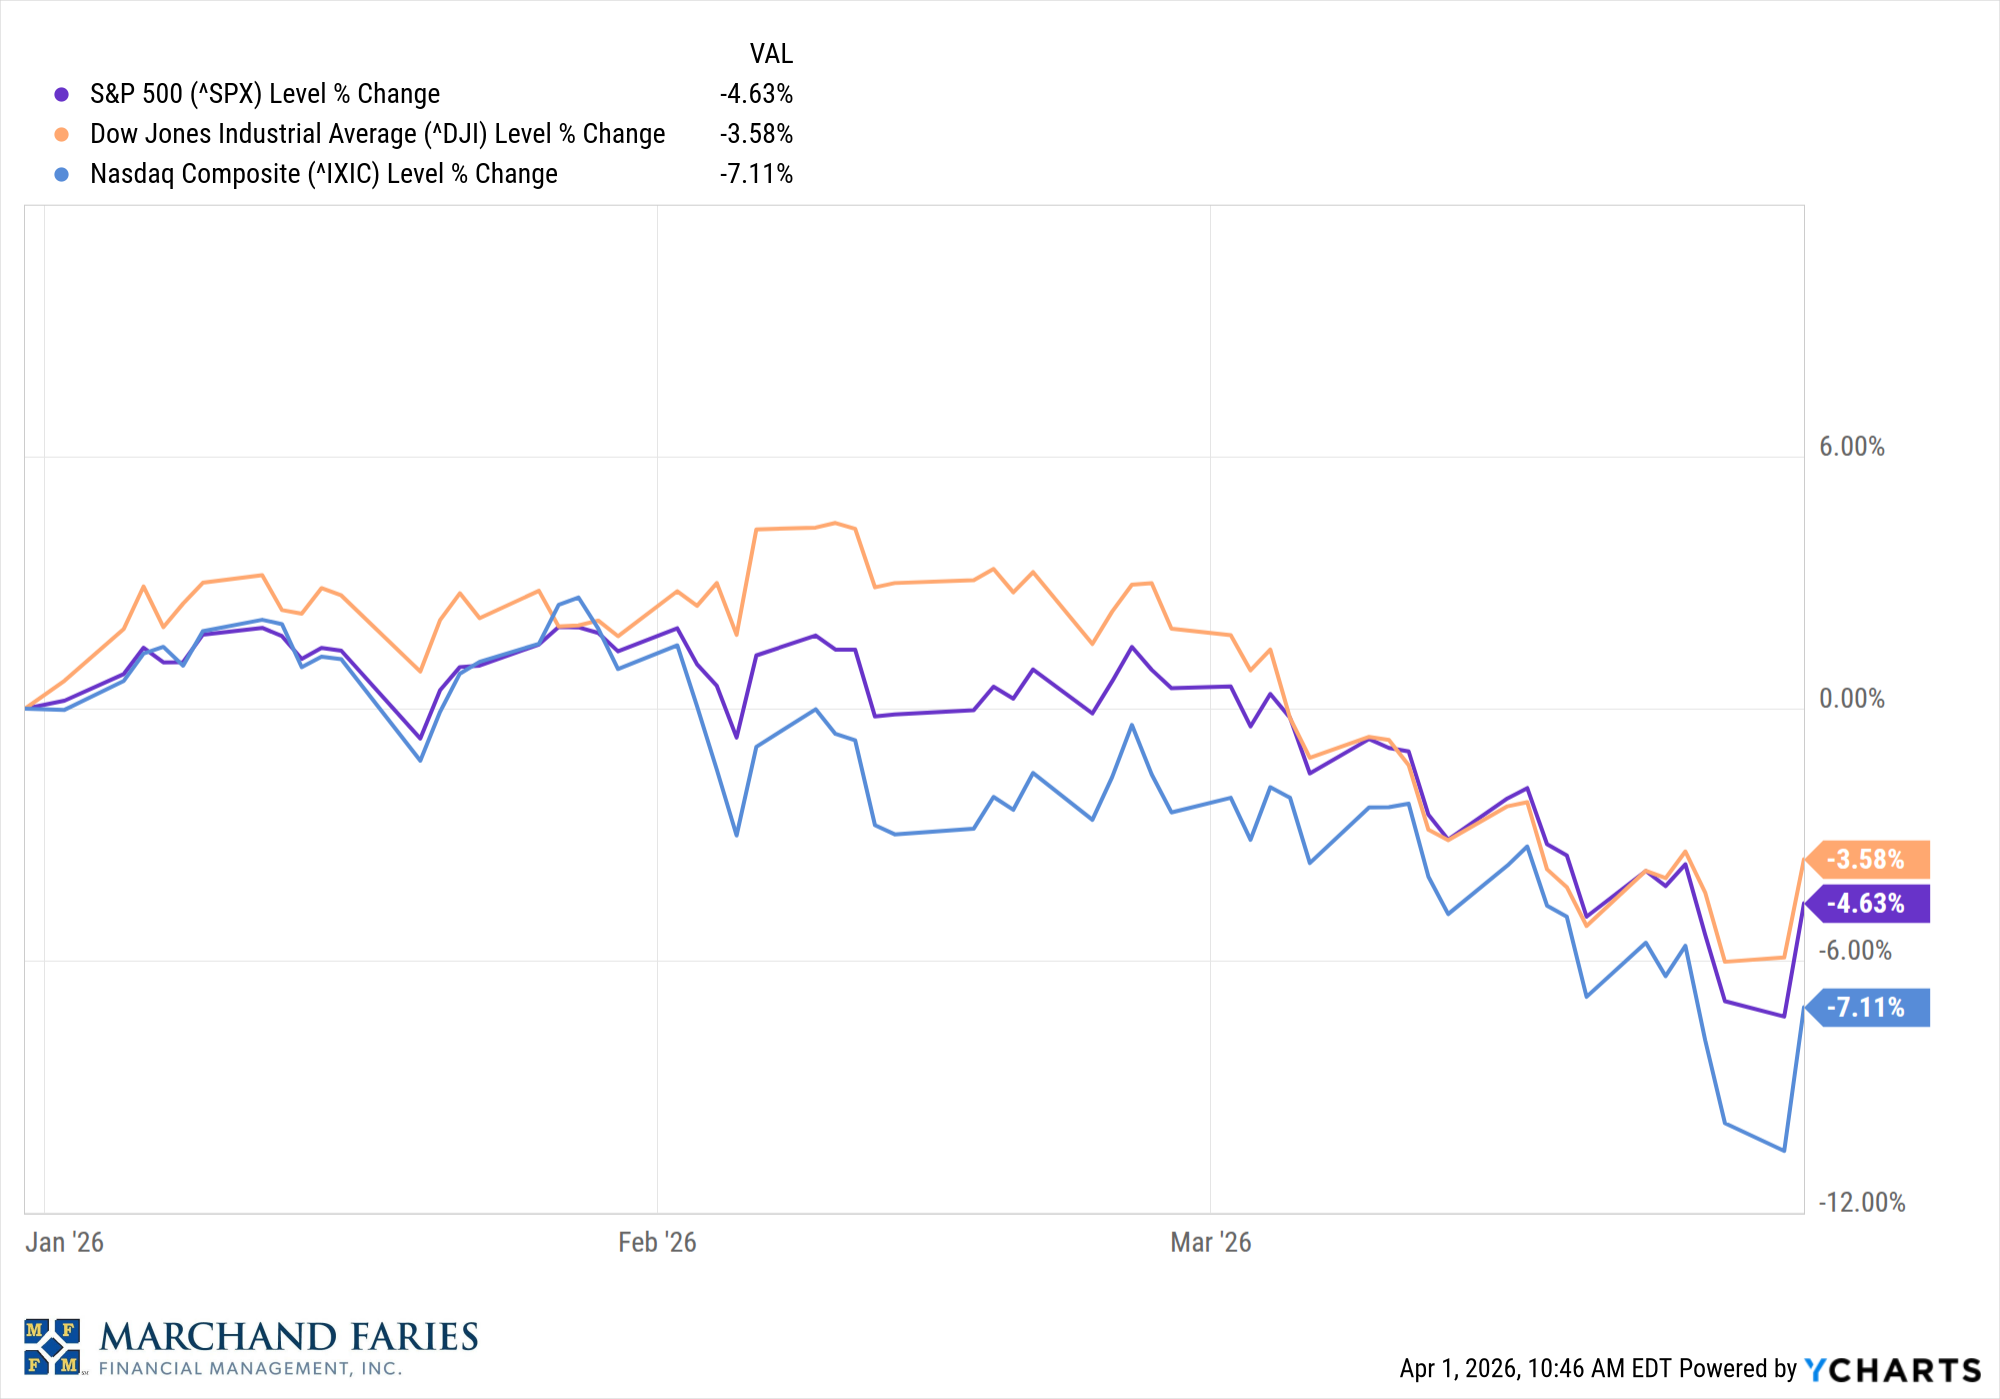Select the Dow Jones Industrial Average legend label
2000x1399 pixels.
click(377, 134)
